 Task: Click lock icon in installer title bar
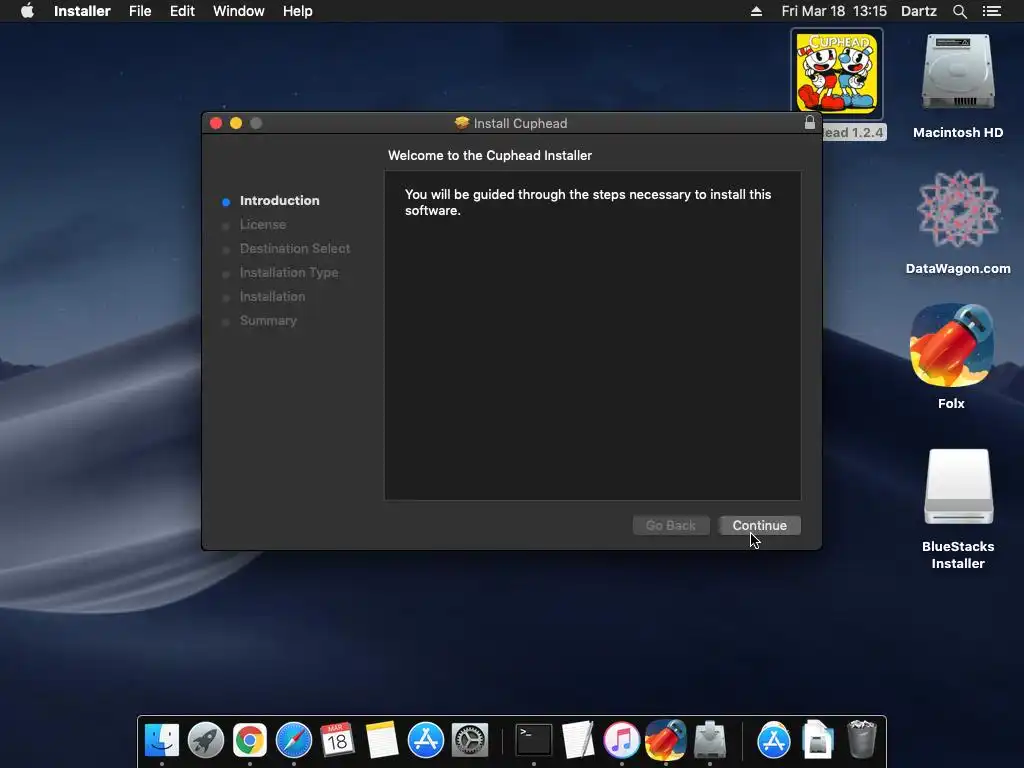(810, 123)
